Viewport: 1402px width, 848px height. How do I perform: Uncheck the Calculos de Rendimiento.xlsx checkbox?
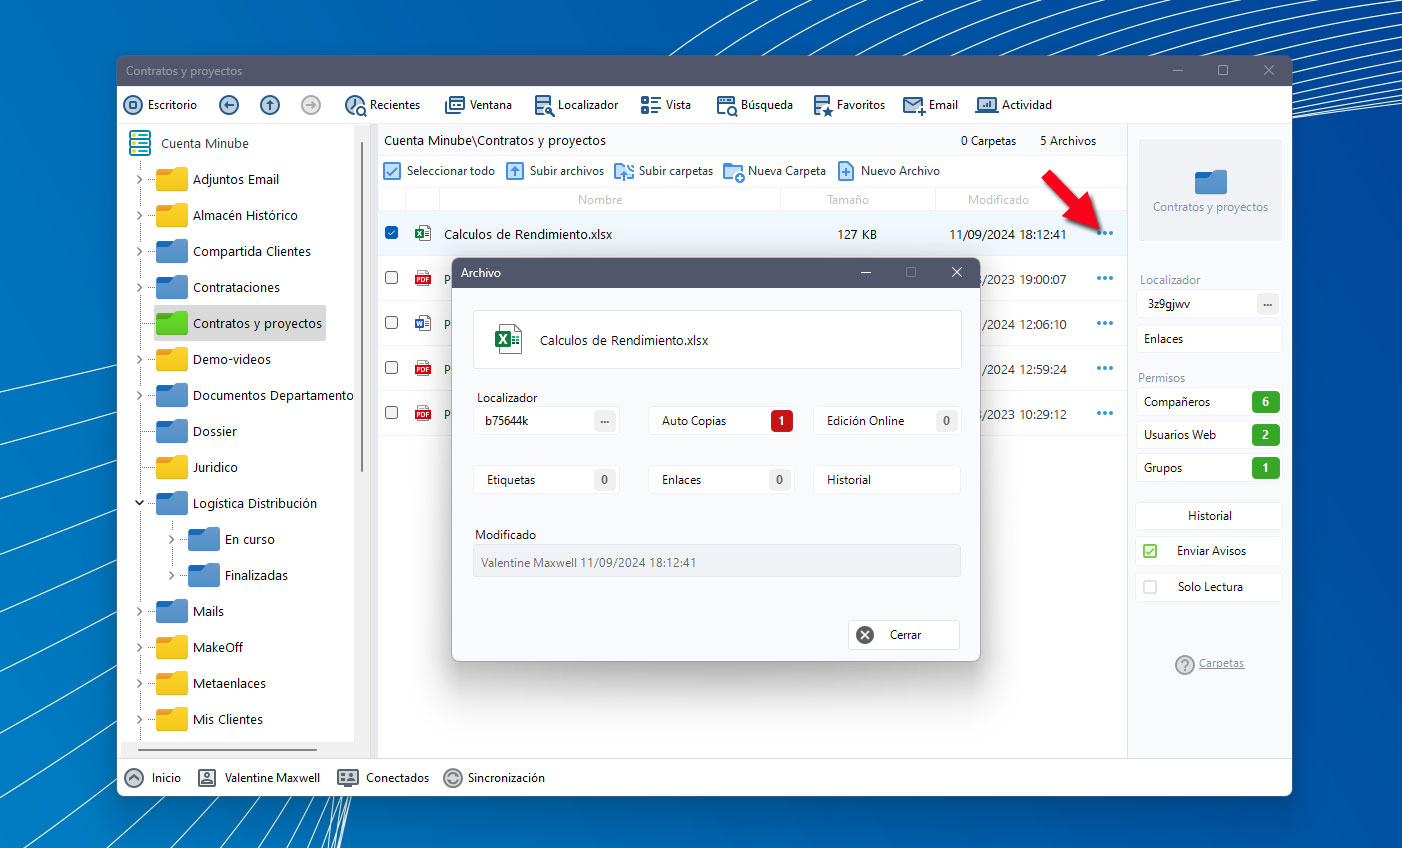pyautogui.click(x=392, y=233)
